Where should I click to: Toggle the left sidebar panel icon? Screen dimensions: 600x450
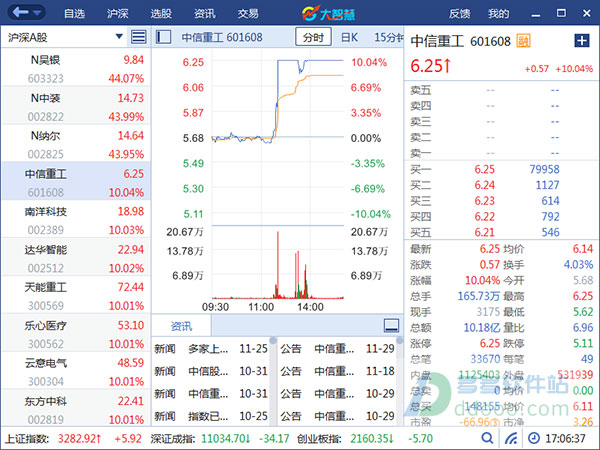point(163,37)
